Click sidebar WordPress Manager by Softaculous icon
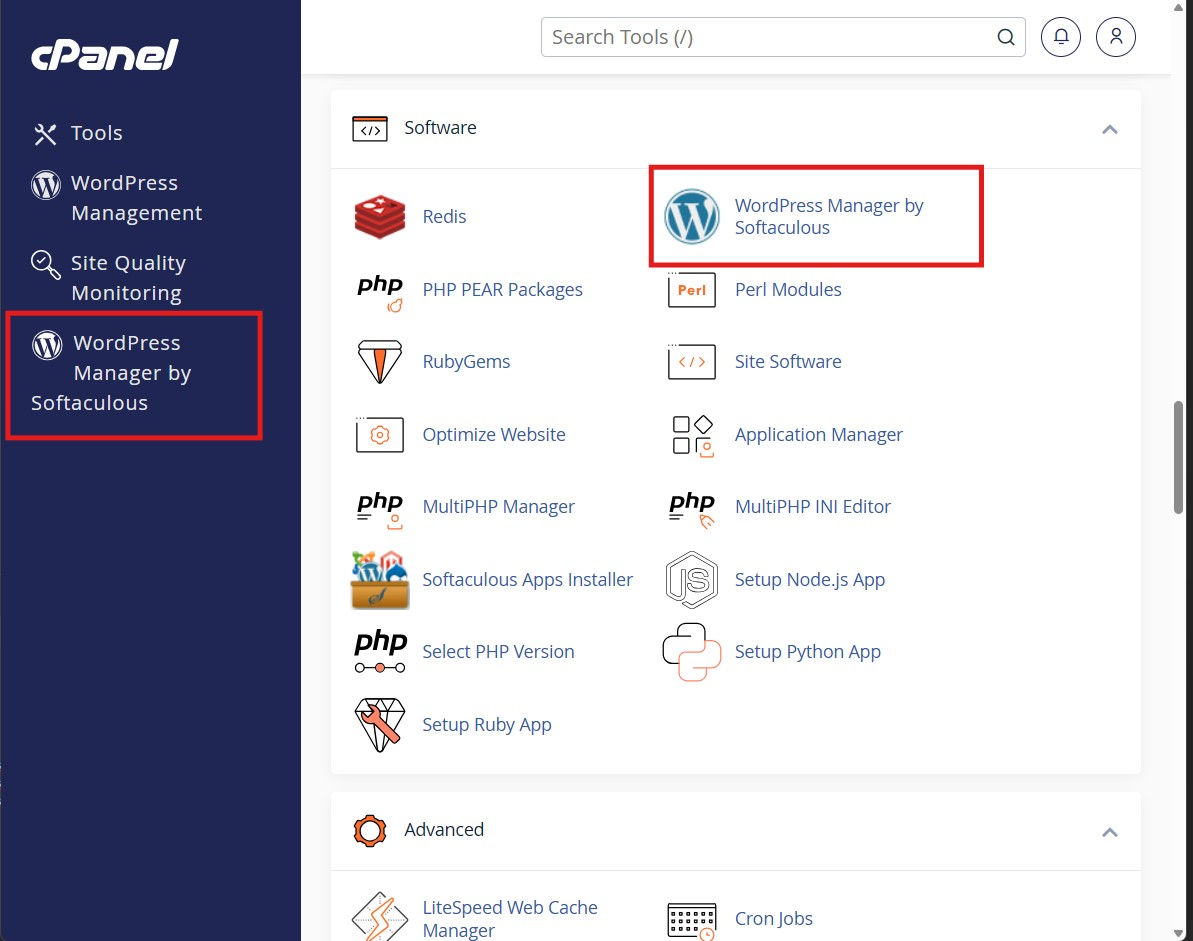 click(47, 345)
